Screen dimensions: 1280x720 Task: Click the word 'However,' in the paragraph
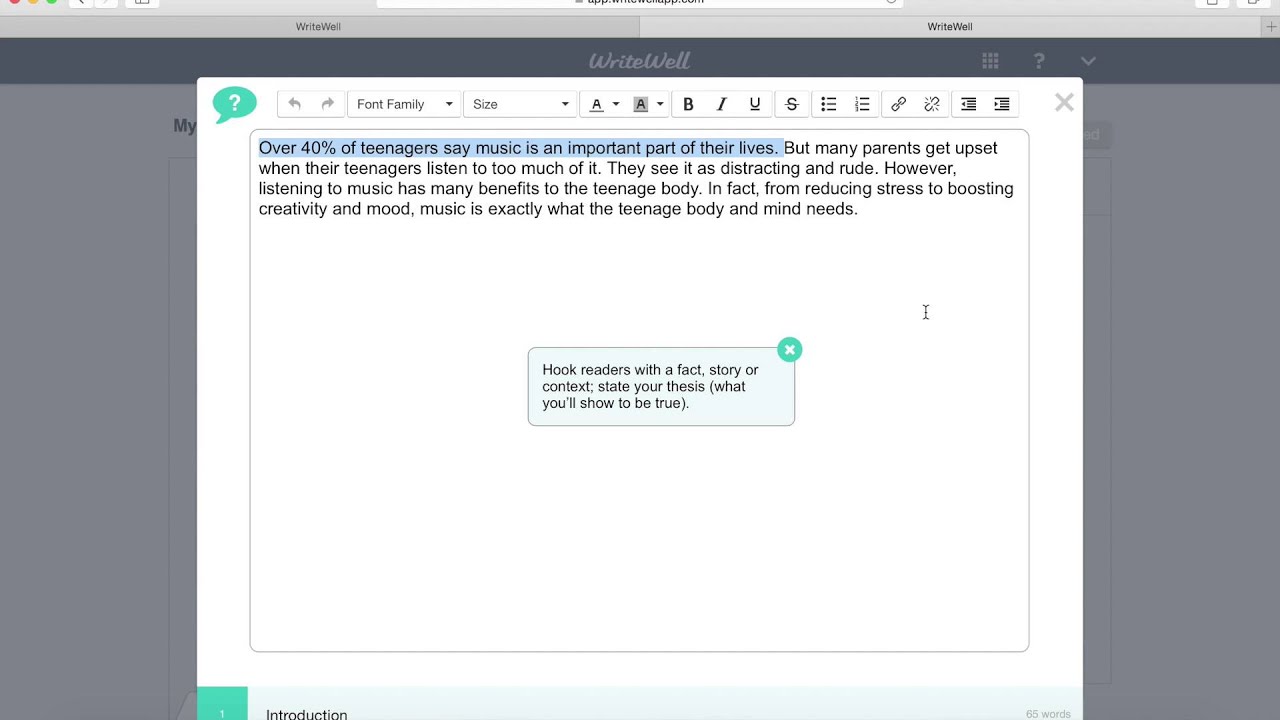(920, 168)
